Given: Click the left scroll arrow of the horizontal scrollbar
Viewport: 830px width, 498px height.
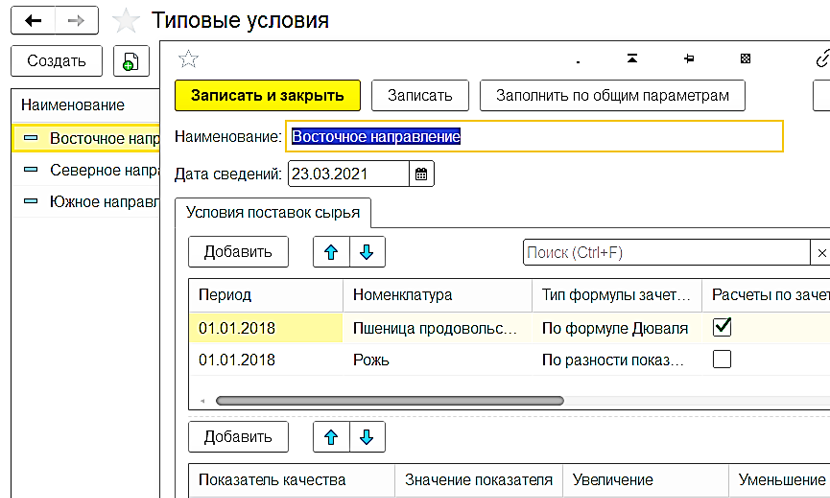Looking at the screenshot, I should [x=203, y=401].
